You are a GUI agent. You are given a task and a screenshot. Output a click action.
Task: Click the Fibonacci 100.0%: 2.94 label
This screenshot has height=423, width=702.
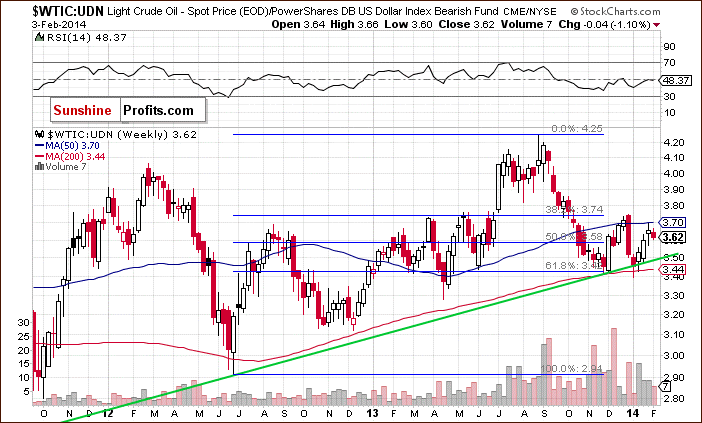click(x=573, y=369)
